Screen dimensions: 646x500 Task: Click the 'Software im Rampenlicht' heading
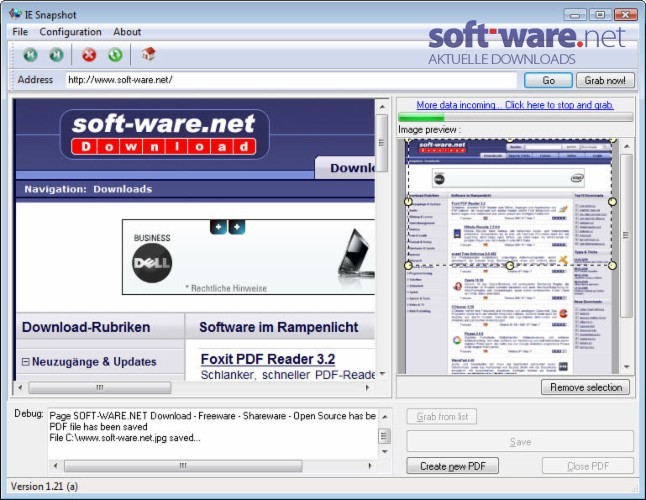(x=279, y=327)
